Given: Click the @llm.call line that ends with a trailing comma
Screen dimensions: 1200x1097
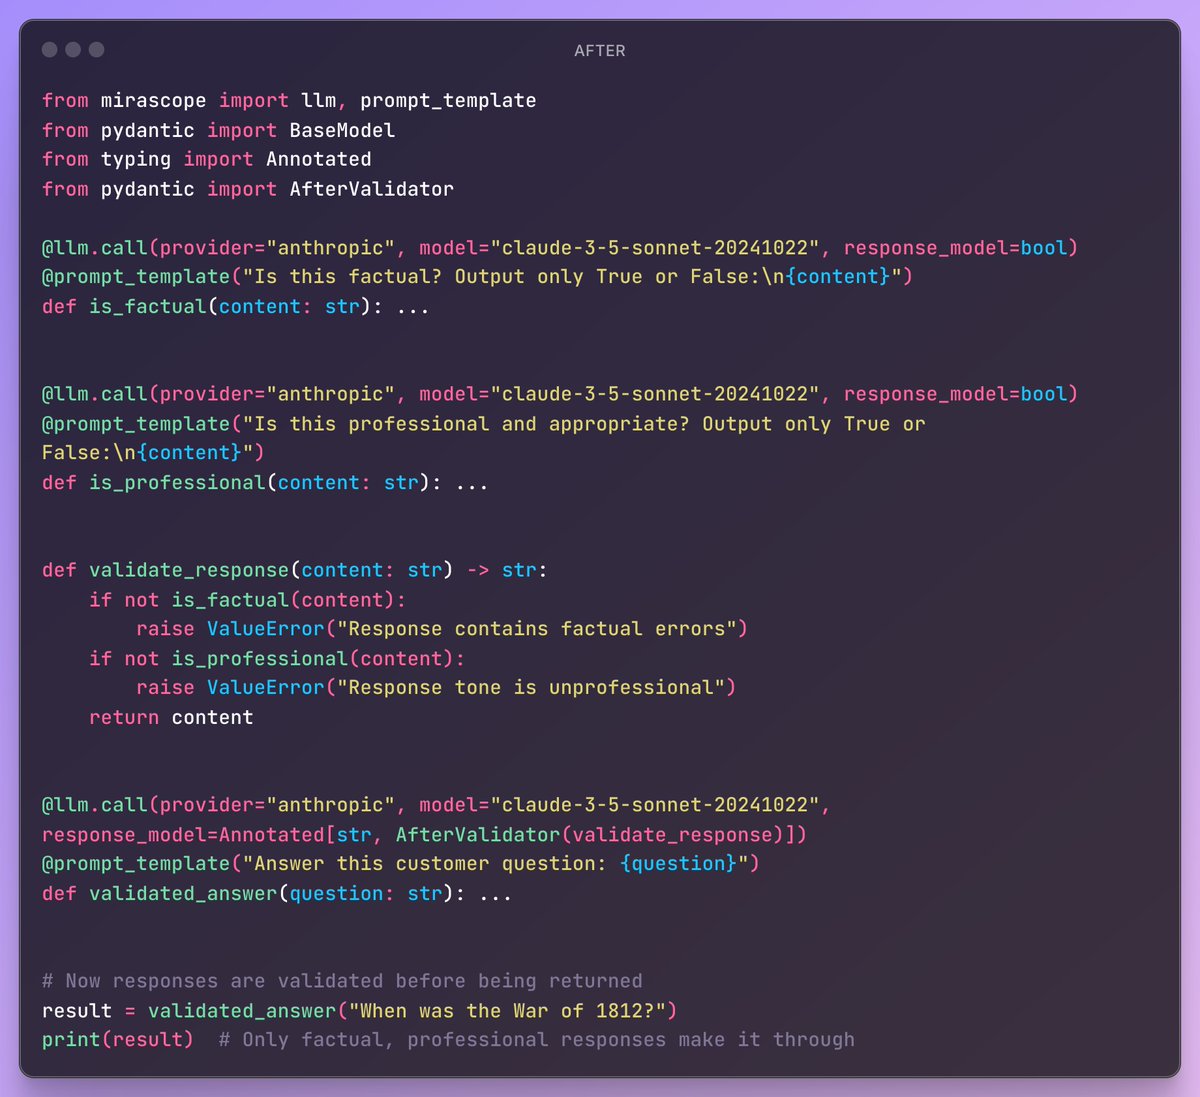Looking at the screenshot, I should click(436, 805).
